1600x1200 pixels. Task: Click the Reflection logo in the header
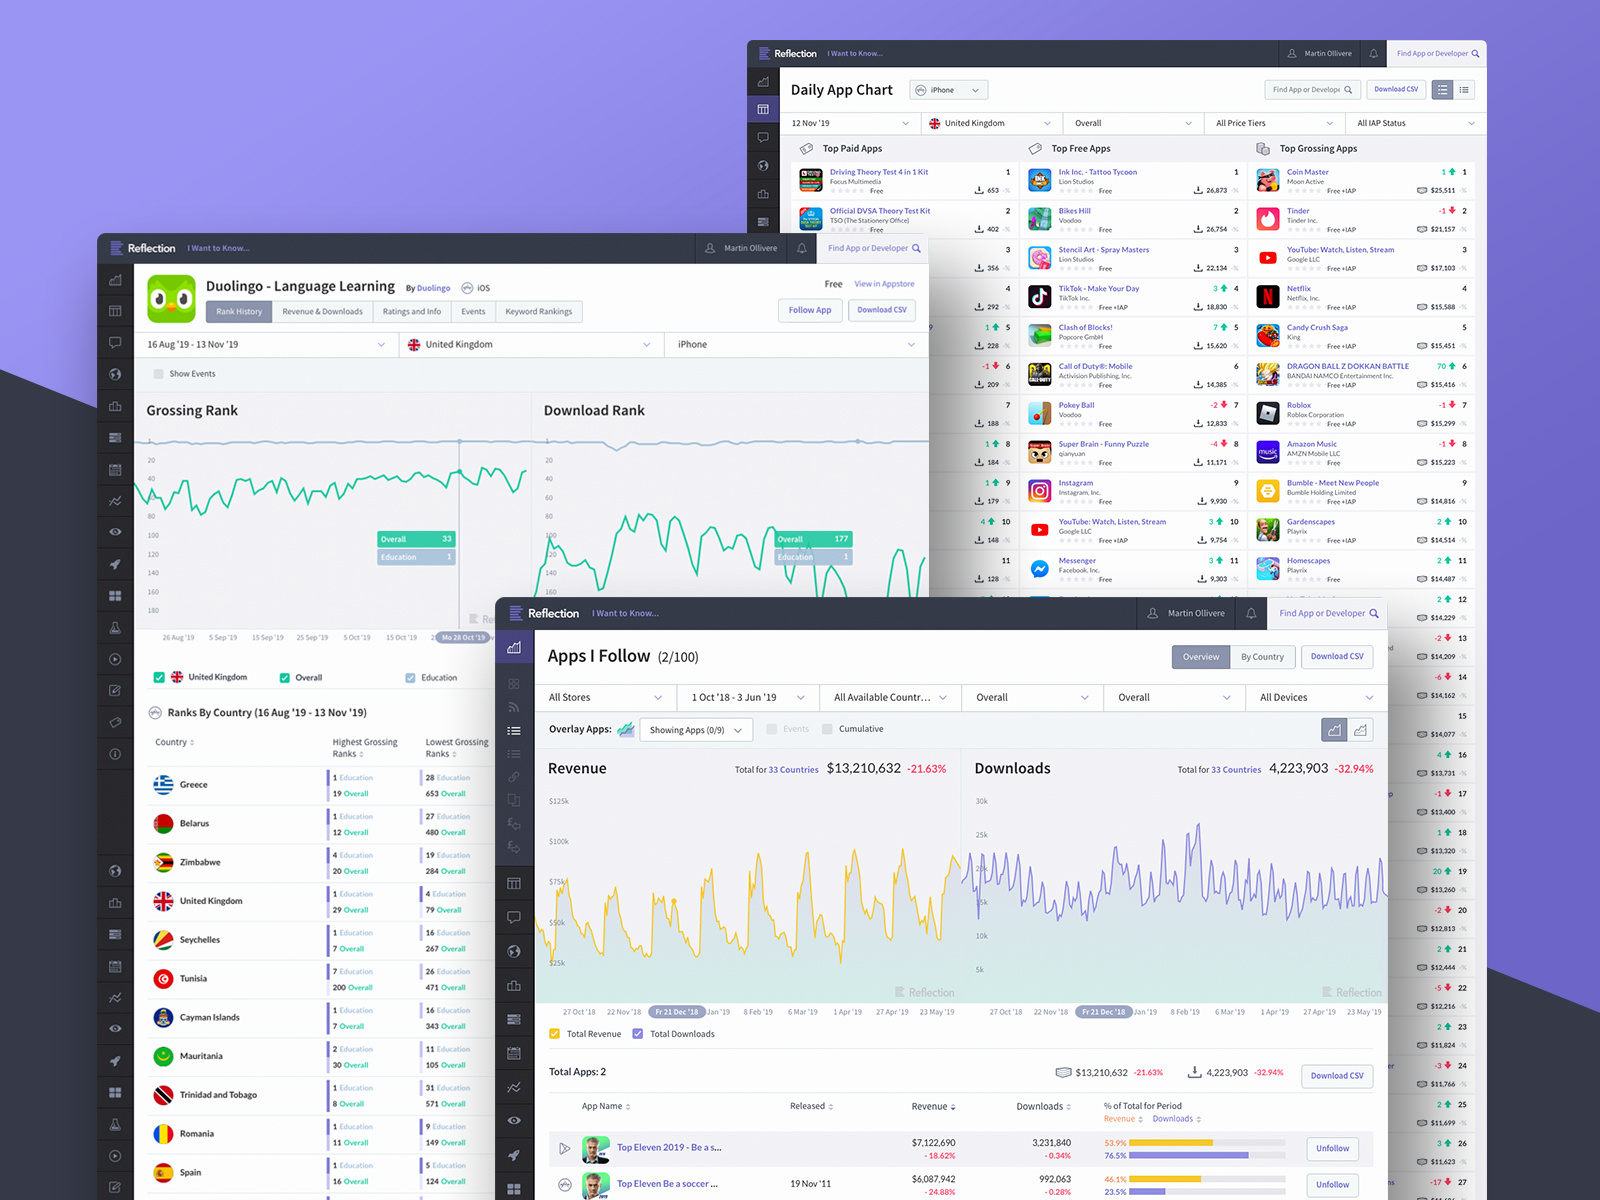(x=548, y=613)
